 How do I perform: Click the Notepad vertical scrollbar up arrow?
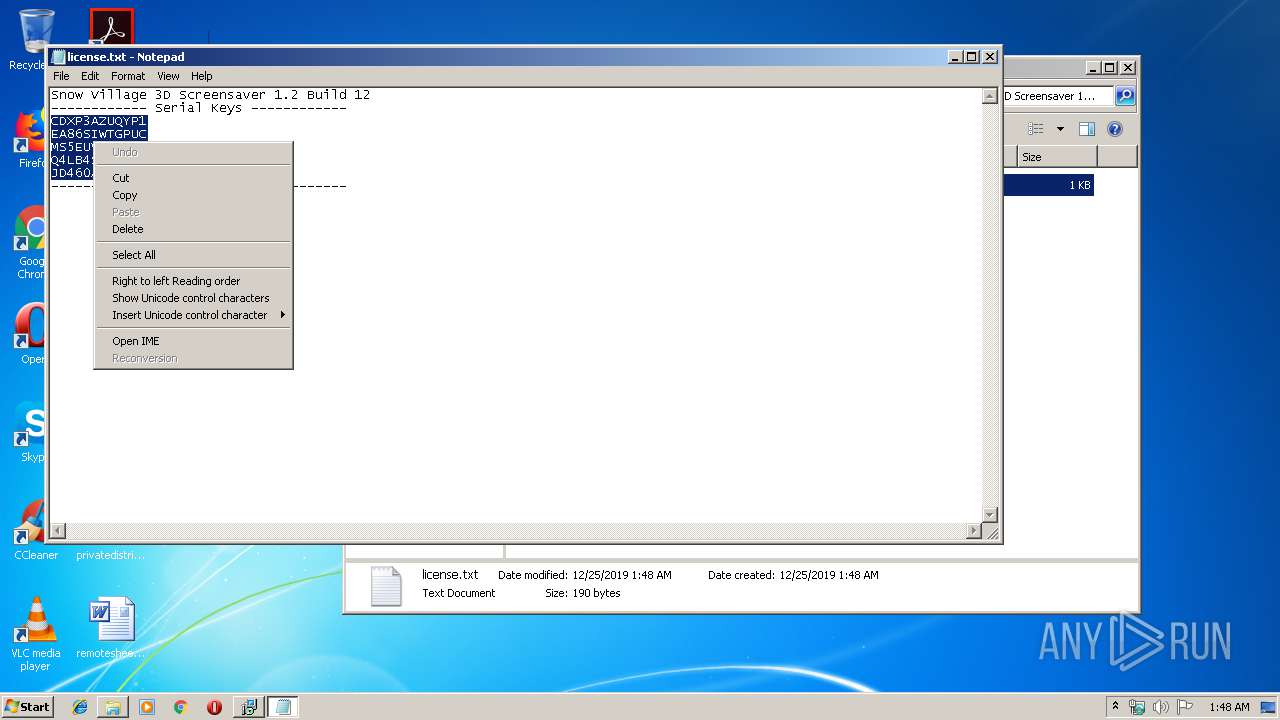click(x=989, y=97)
